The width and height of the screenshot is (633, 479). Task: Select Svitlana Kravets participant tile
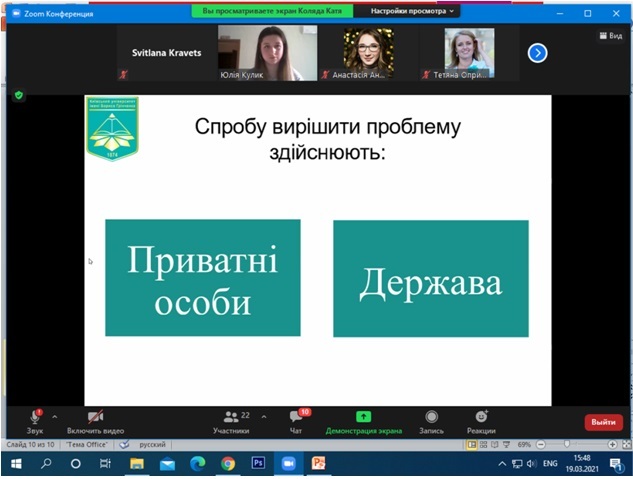pos(166,54)
